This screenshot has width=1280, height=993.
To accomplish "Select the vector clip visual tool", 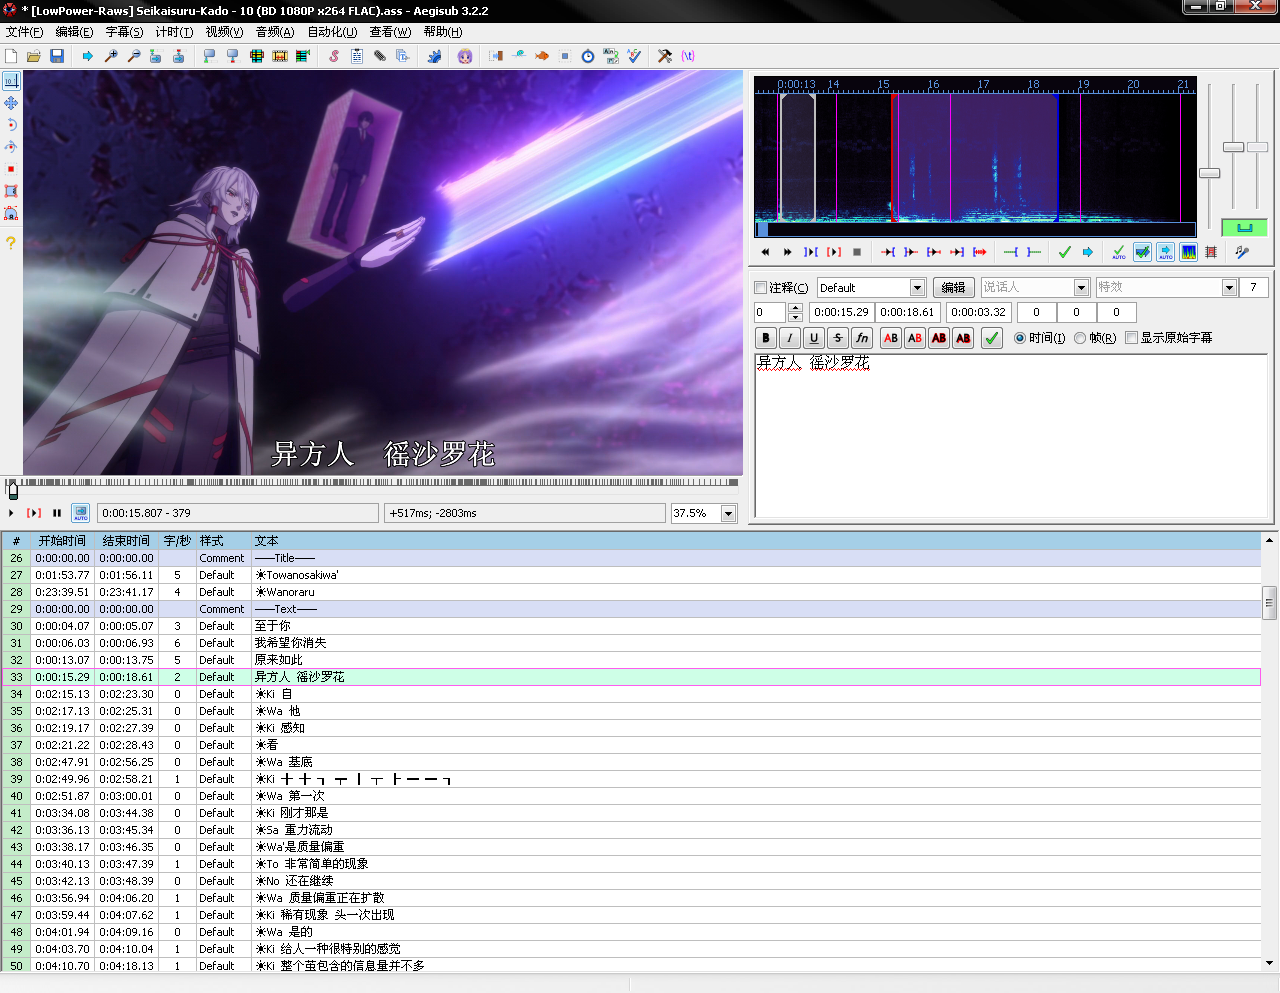I will [11, 213].
